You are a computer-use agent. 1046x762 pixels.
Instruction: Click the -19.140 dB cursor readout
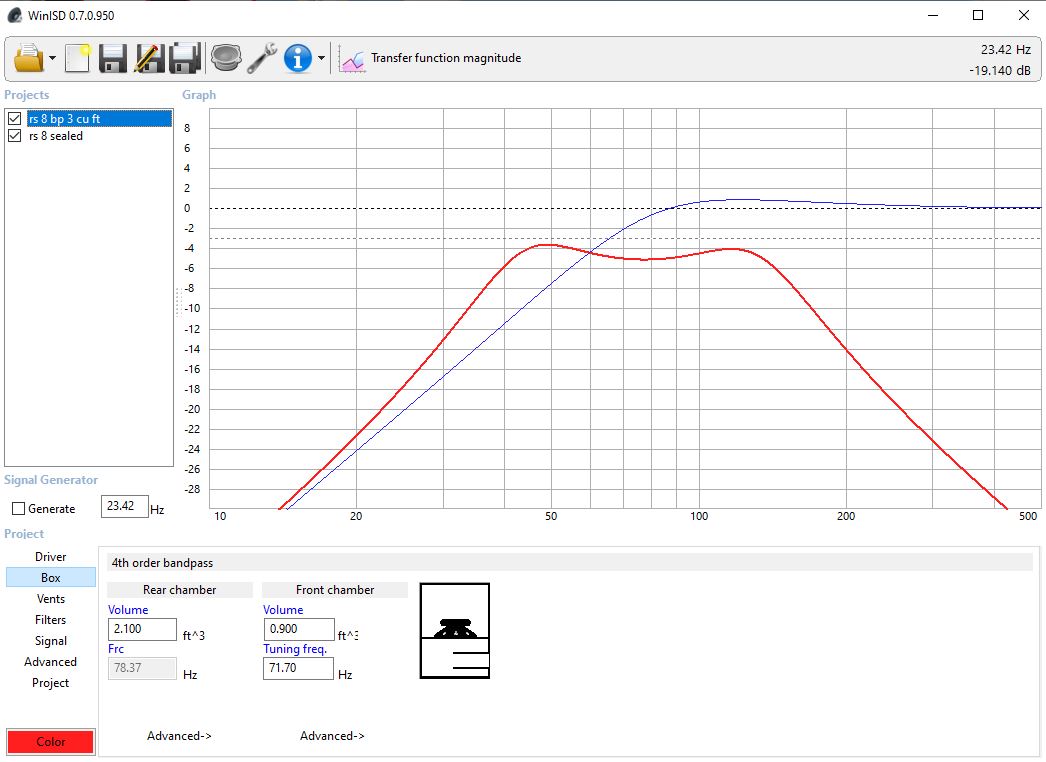[x=1000, y=71]
